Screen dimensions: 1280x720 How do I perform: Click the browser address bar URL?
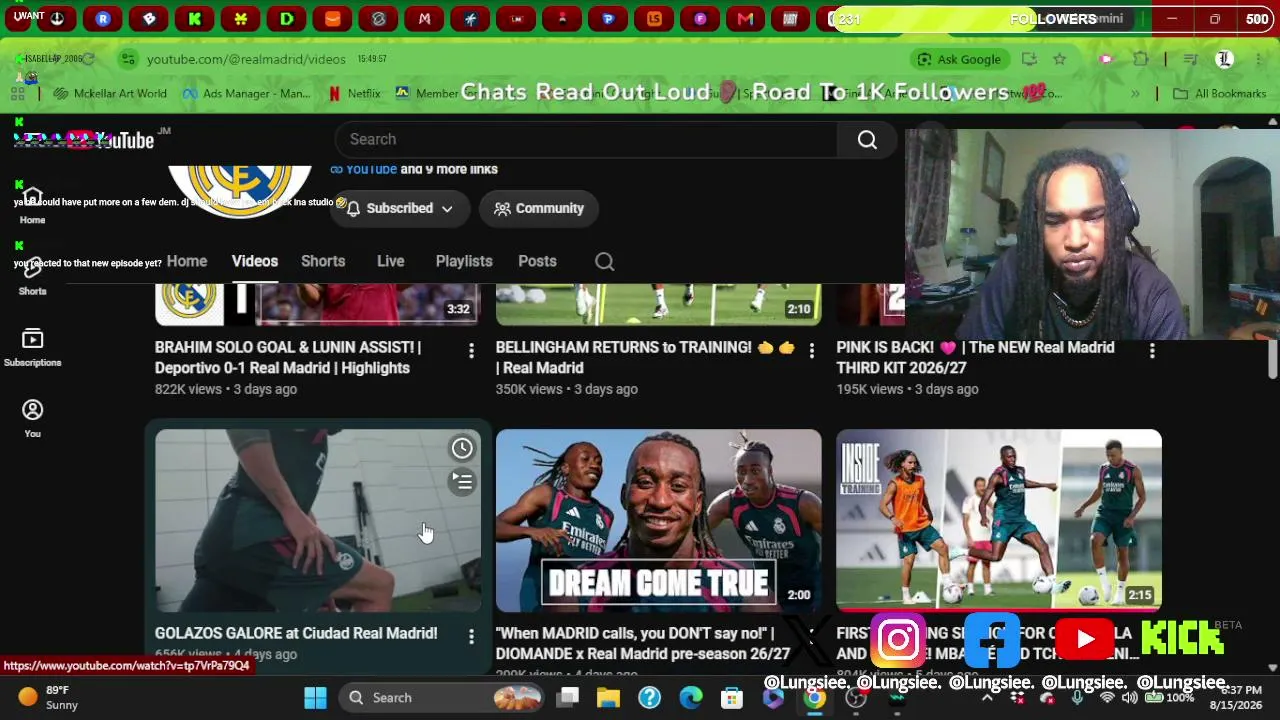(x=246, y=59)
